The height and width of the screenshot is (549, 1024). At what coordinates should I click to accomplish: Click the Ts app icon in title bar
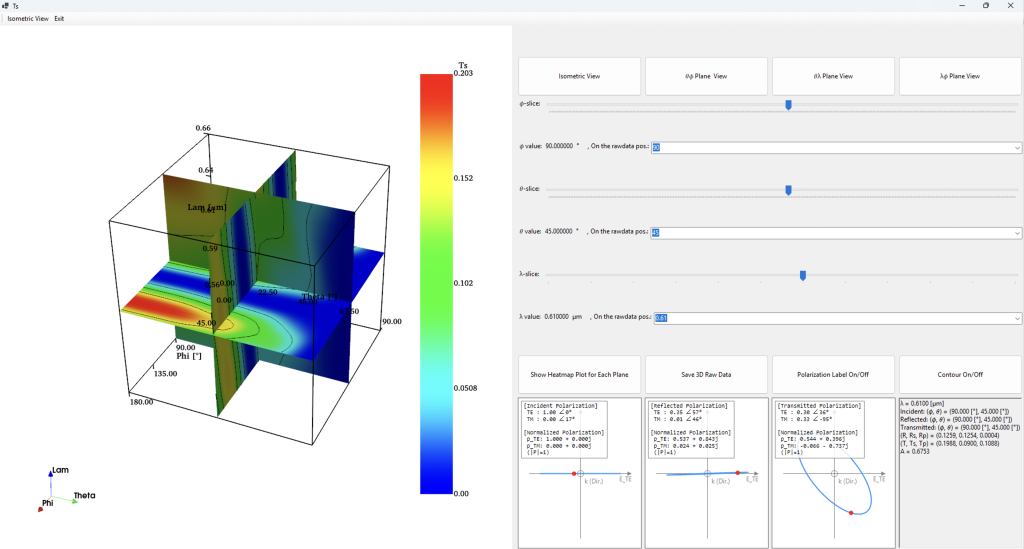click(x=6, y=6)
